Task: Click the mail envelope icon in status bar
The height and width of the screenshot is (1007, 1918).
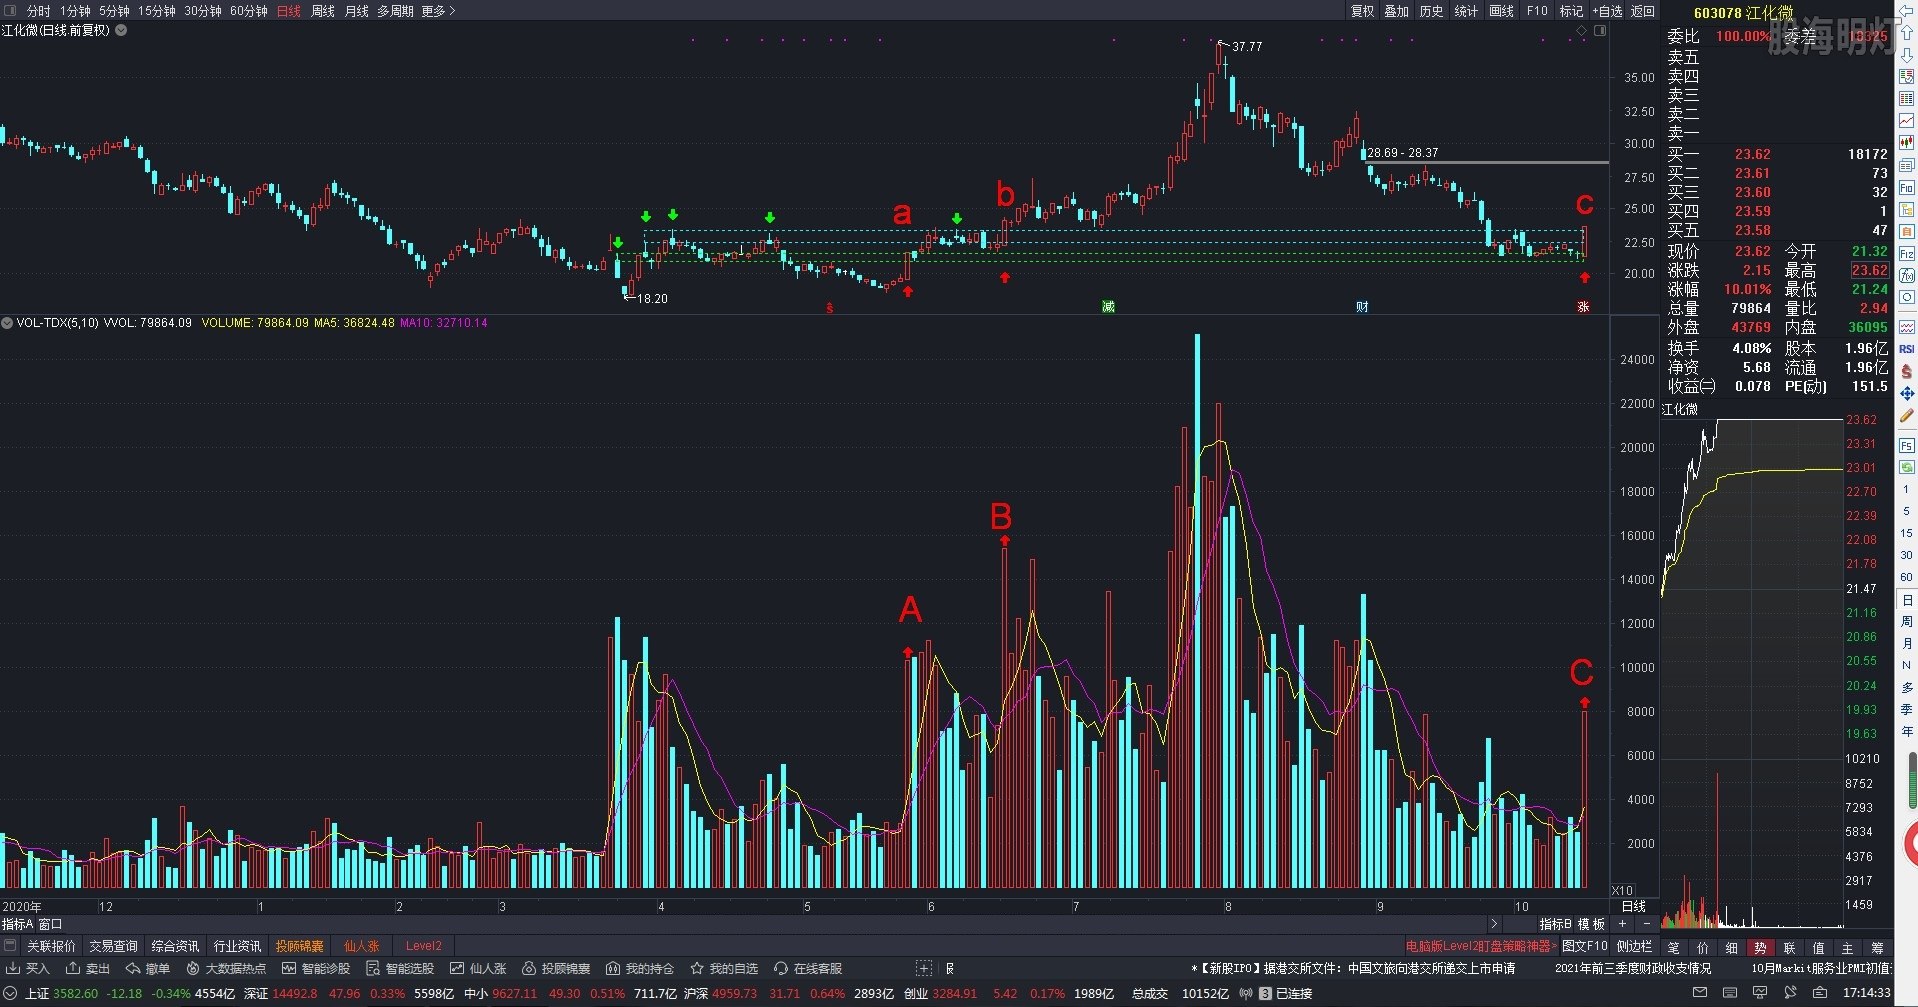Action: (x=1700, y=993)
